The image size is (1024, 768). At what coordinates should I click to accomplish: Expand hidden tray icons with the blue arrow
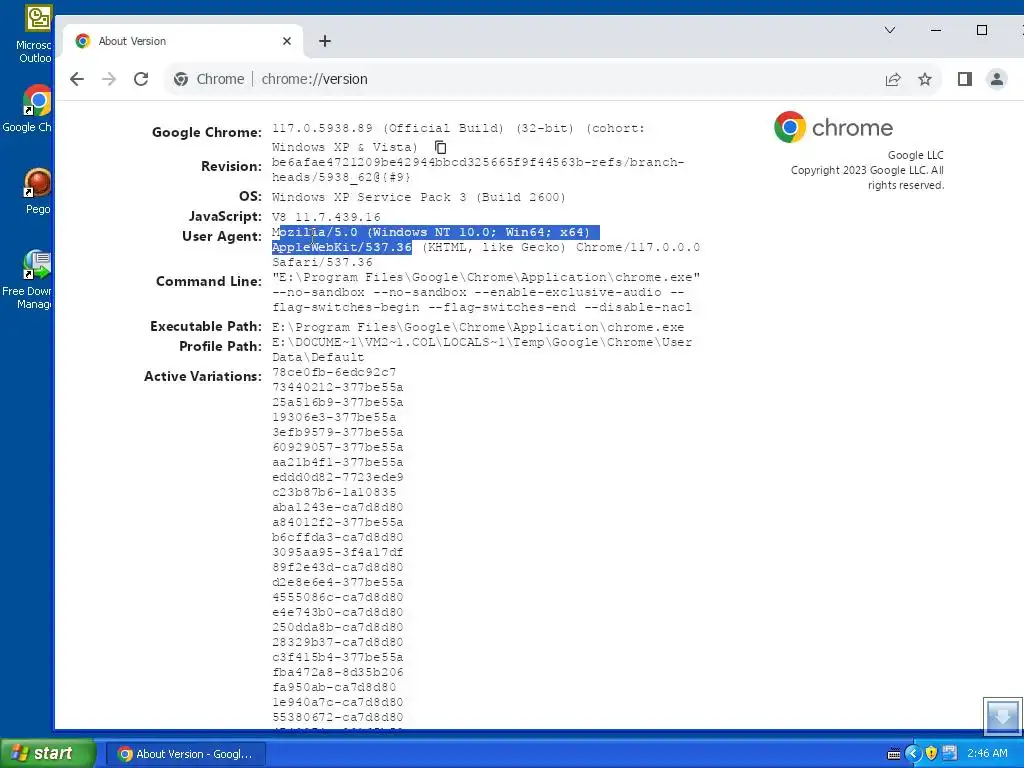click(912, 754)
